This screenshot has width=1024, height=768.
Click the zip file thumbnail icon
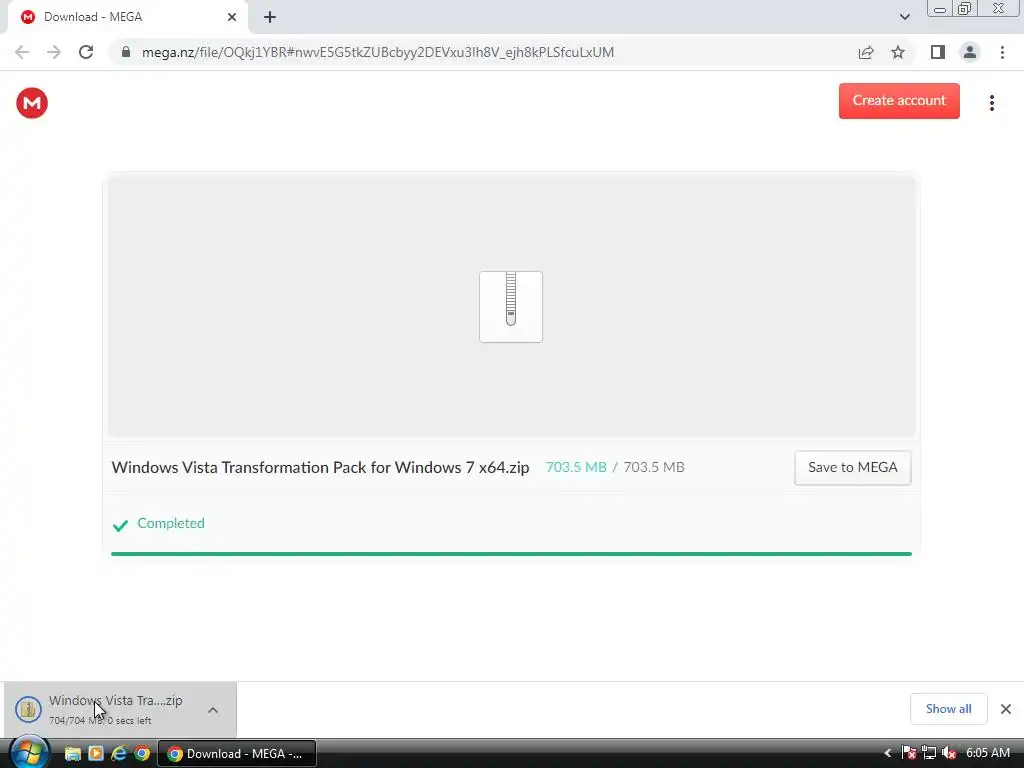[511, 307]
